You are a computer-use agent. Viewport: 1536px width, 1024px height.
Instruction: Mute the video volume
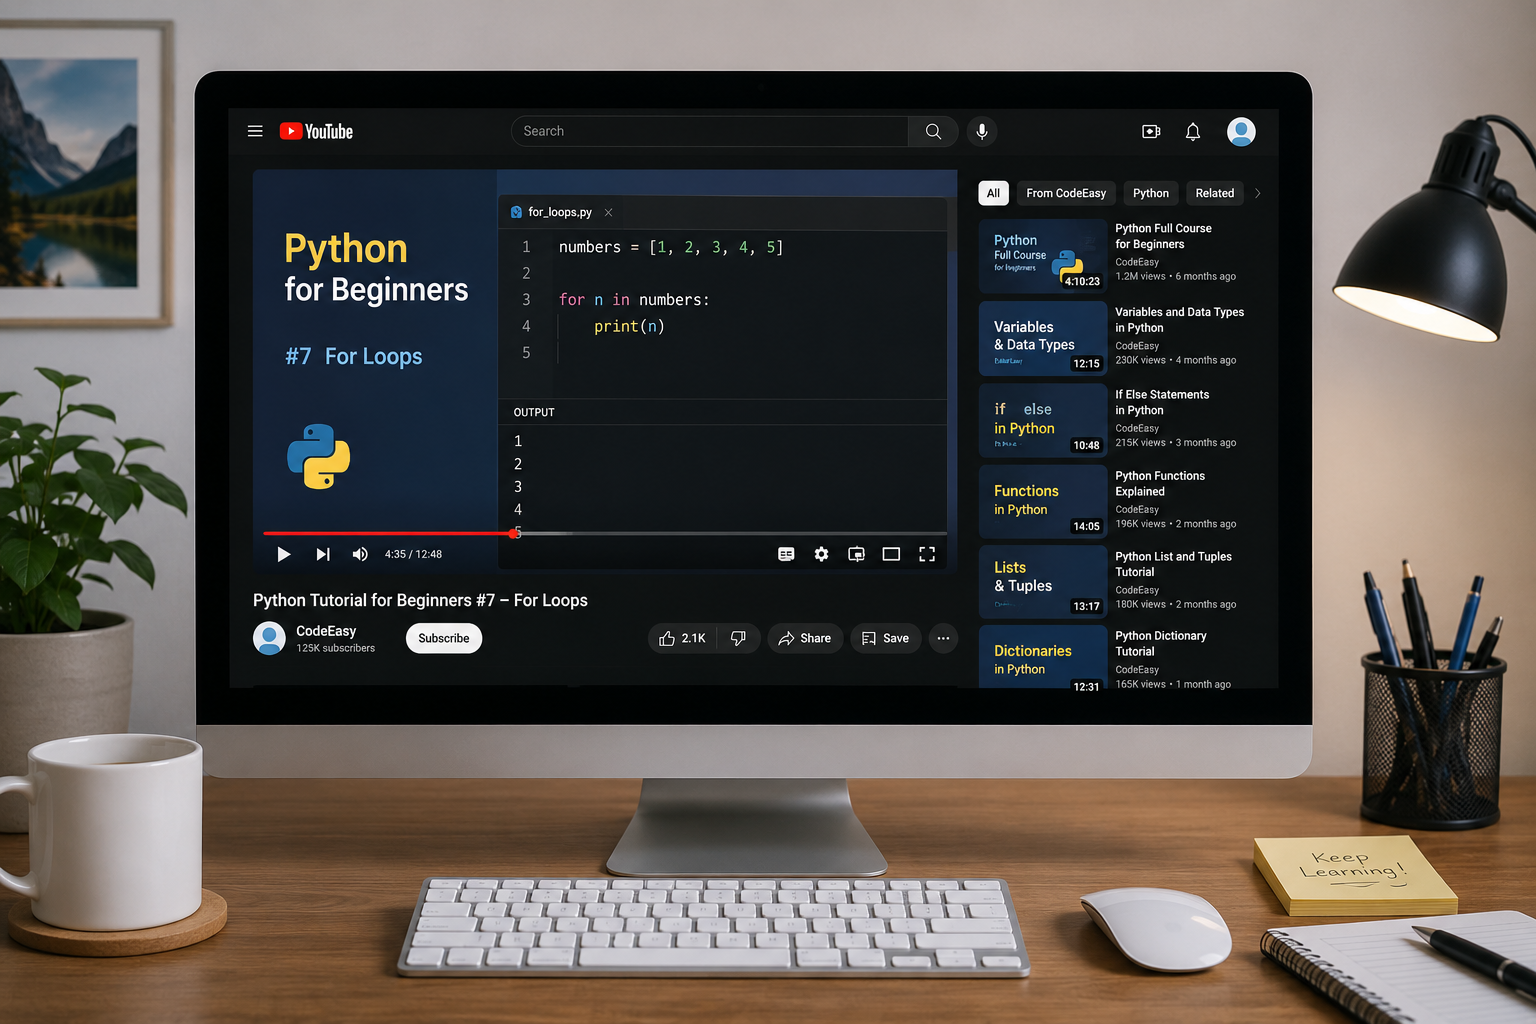360,554
